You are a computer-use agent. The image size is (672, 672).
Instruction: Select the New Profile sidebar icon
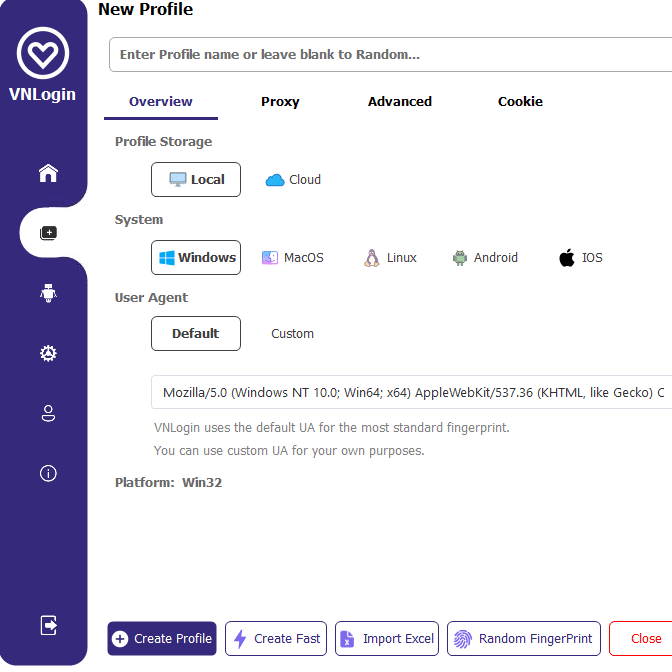(48, 233)
